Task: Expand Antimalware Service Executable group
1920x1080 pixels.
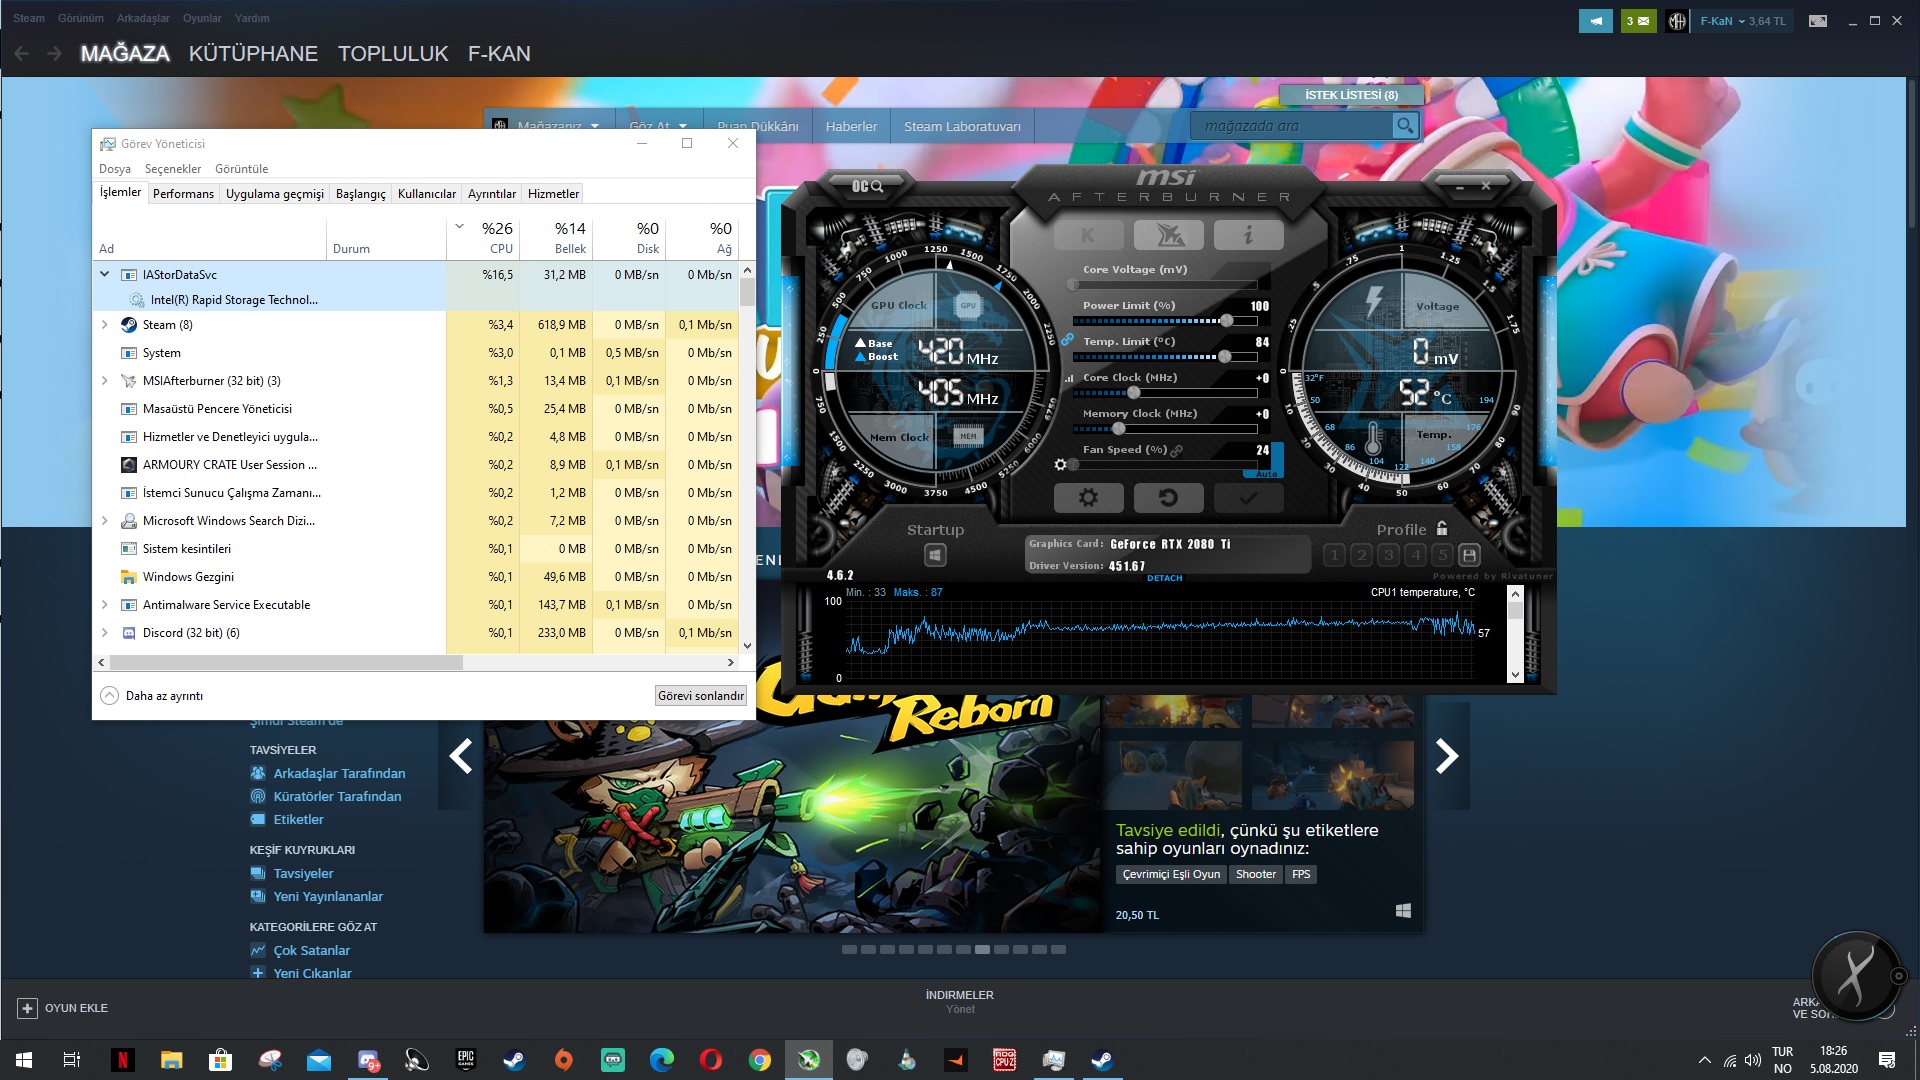Action: point(104,604)
